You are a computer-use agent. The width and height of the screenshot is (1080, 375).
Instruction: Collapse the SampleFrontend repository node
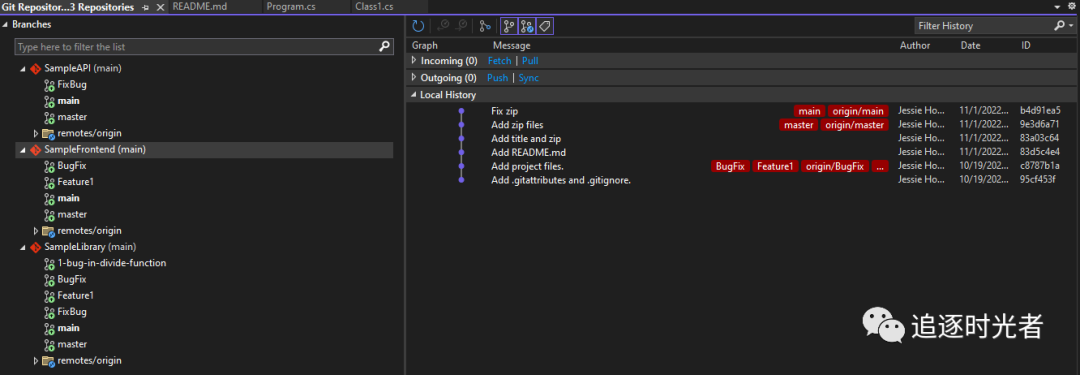click(23, 150)
